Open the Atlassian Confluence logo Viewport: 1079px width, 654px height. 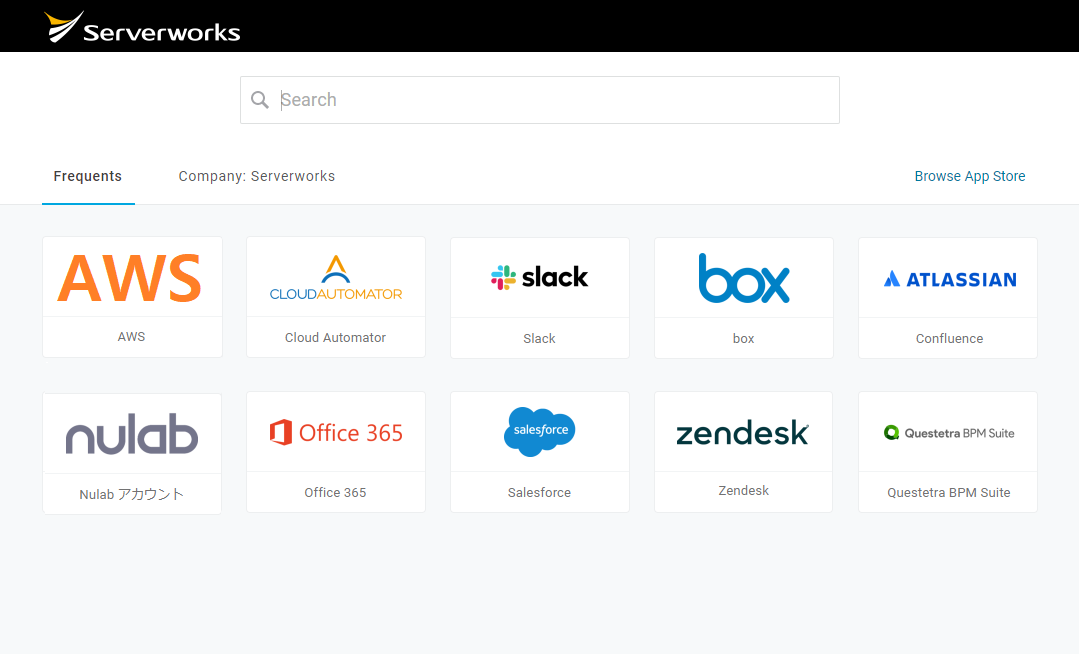pyautogui.click(x=948, y=279)
